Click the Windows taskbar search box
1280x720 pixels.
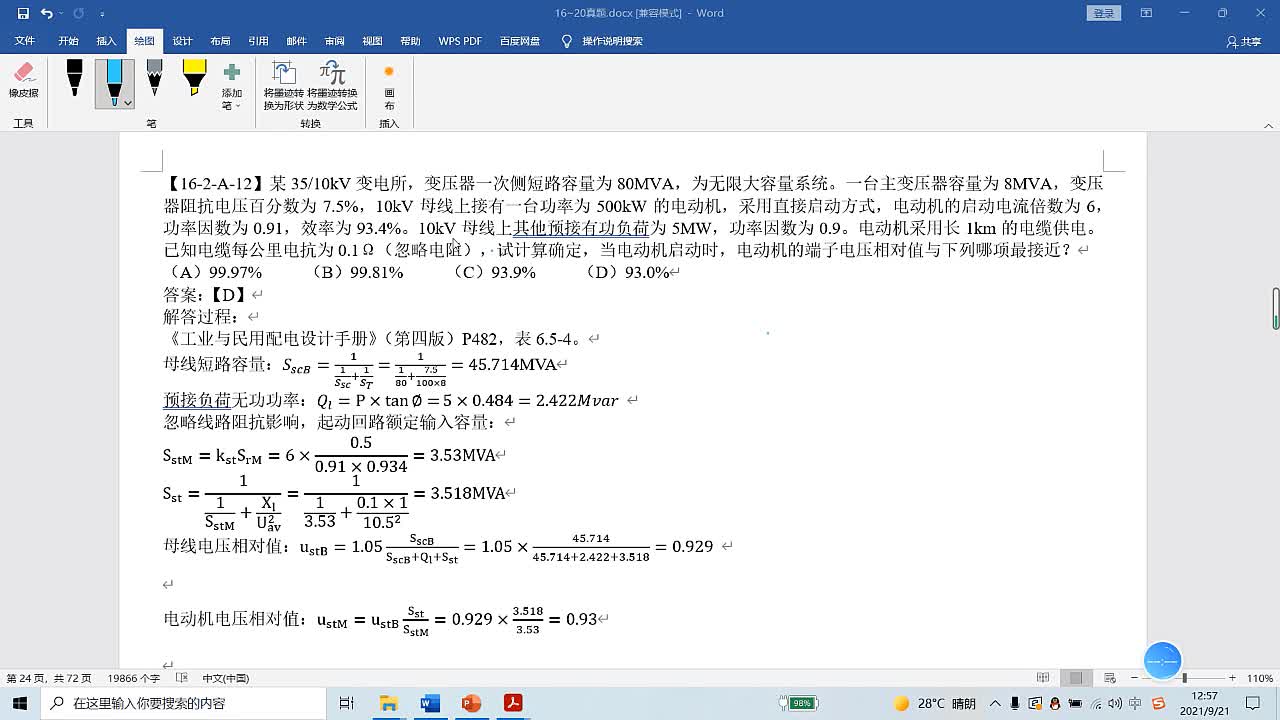pos(185,703)
